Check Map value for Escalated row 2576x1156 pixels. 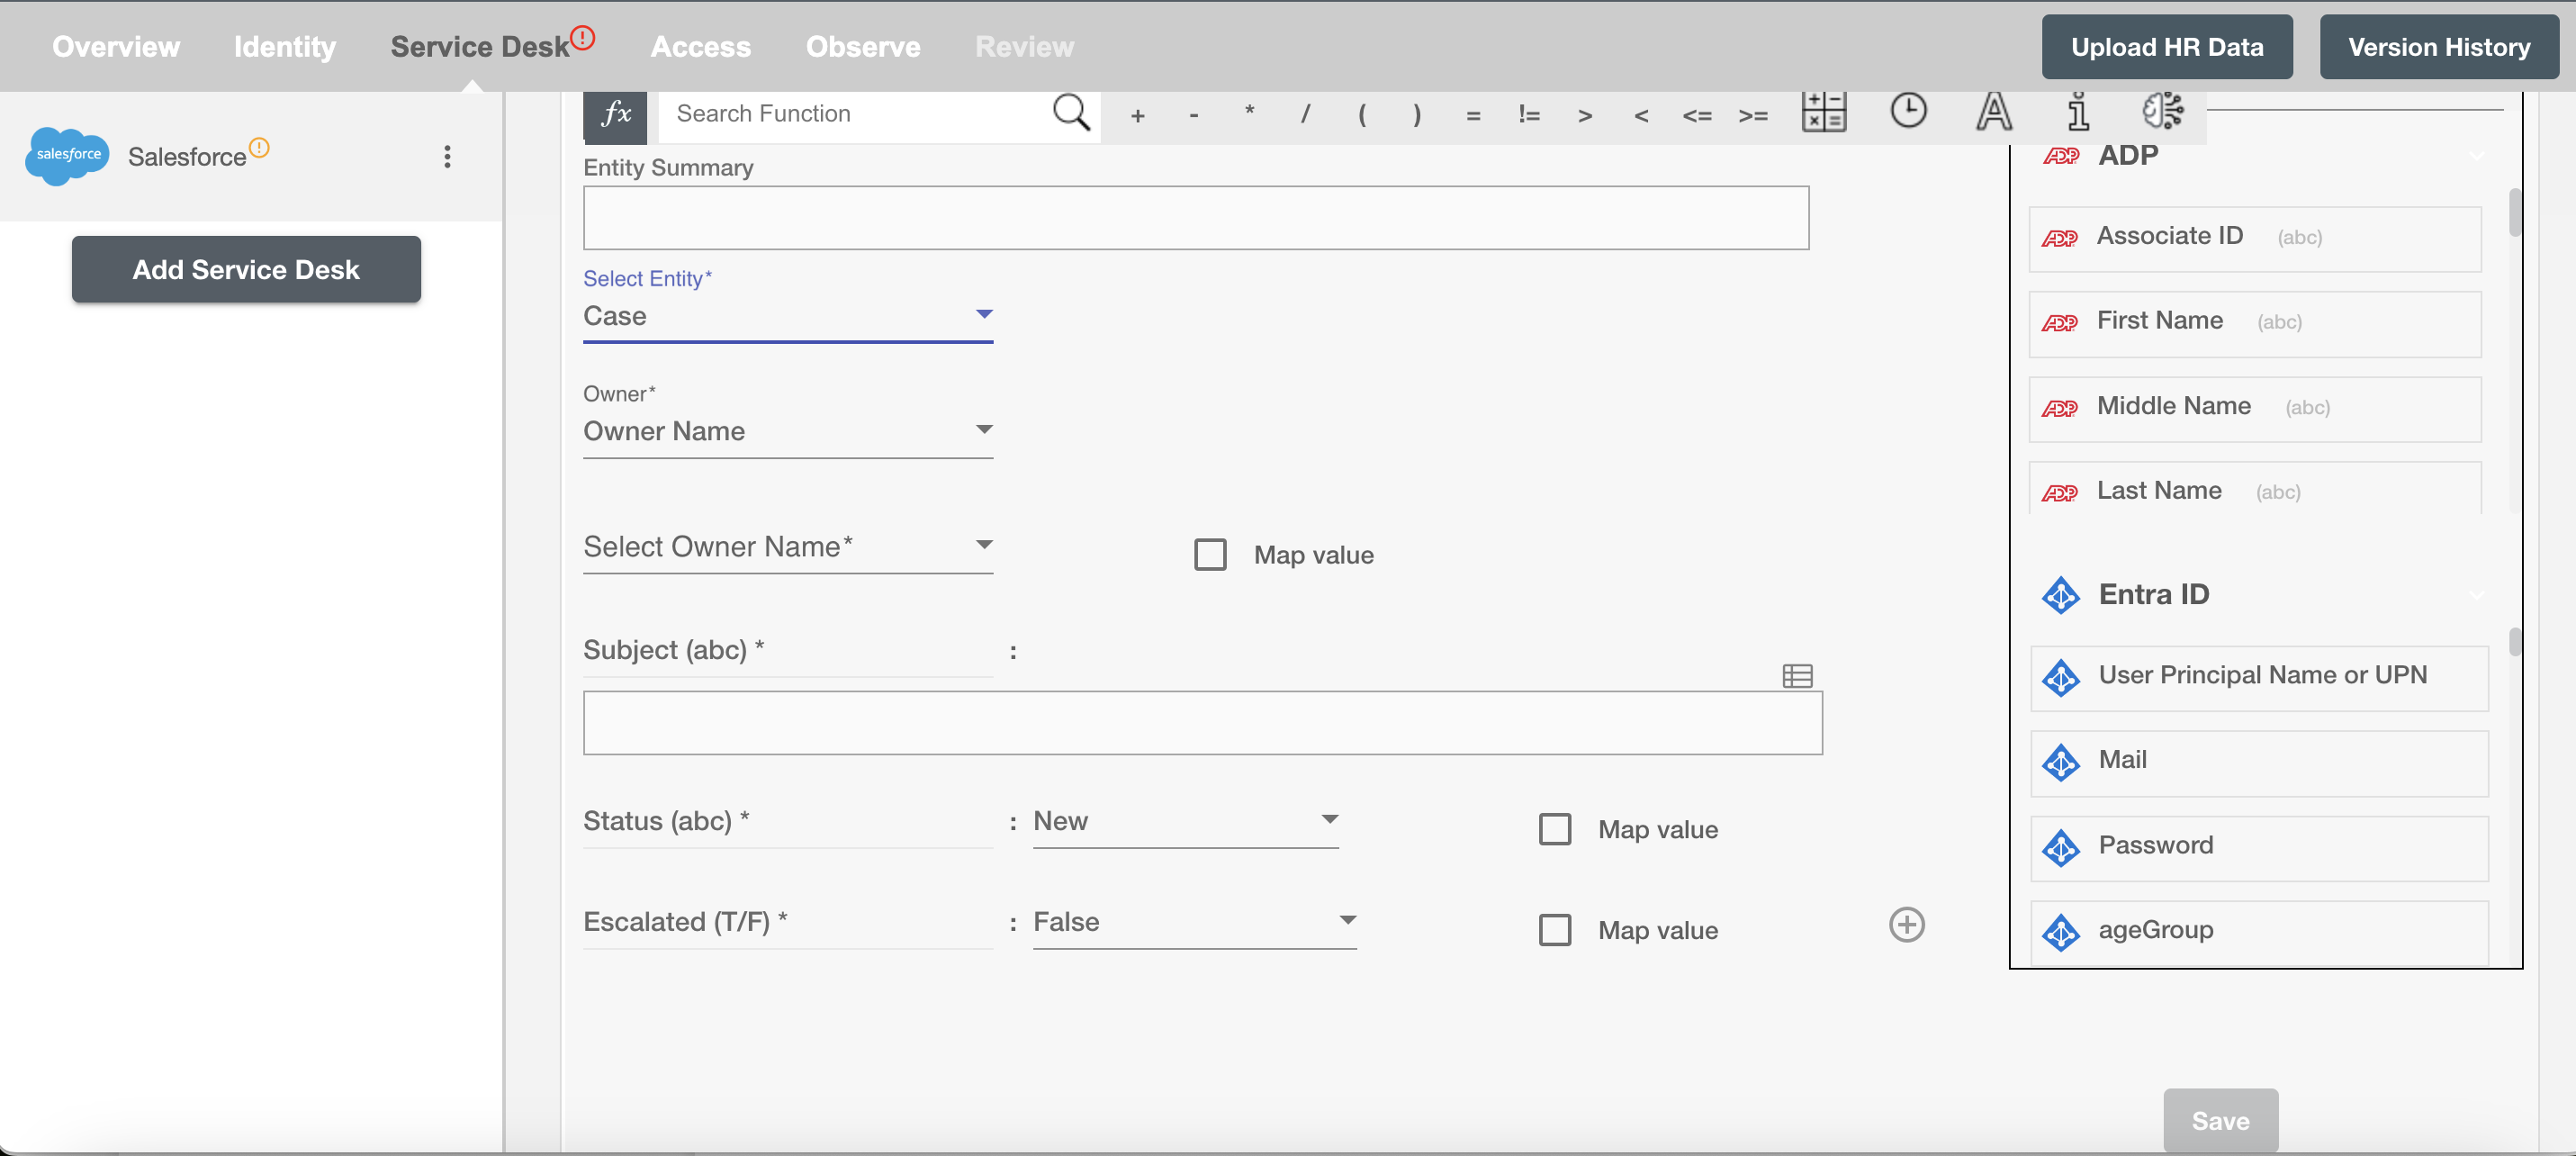pos(1555,930)
